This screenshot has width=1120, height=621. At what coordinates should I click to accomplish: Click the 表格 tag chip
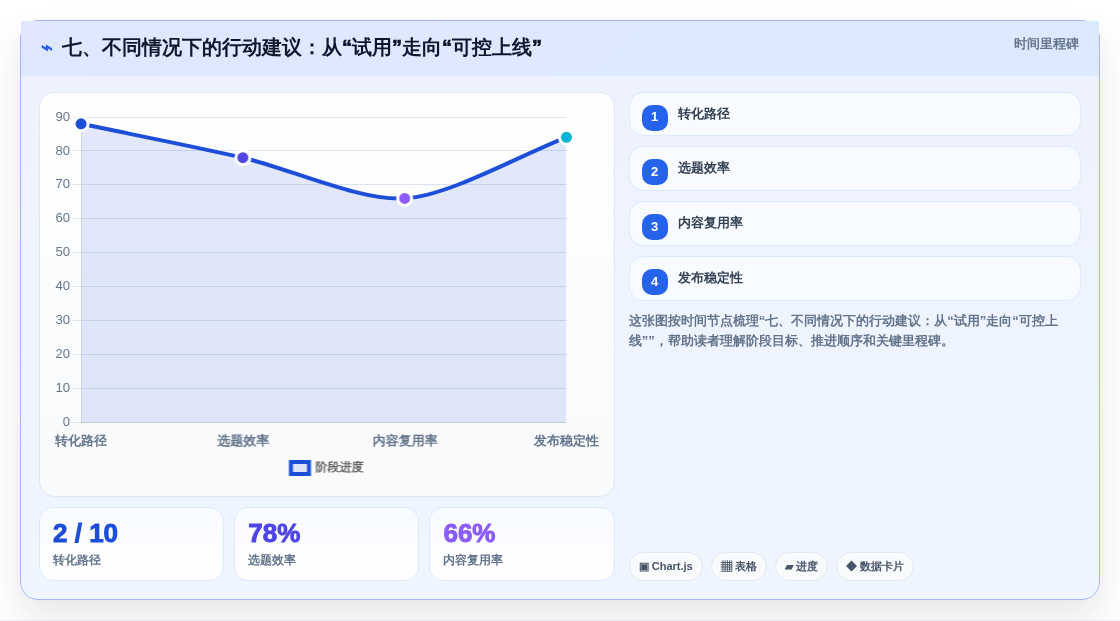point(739,567)
